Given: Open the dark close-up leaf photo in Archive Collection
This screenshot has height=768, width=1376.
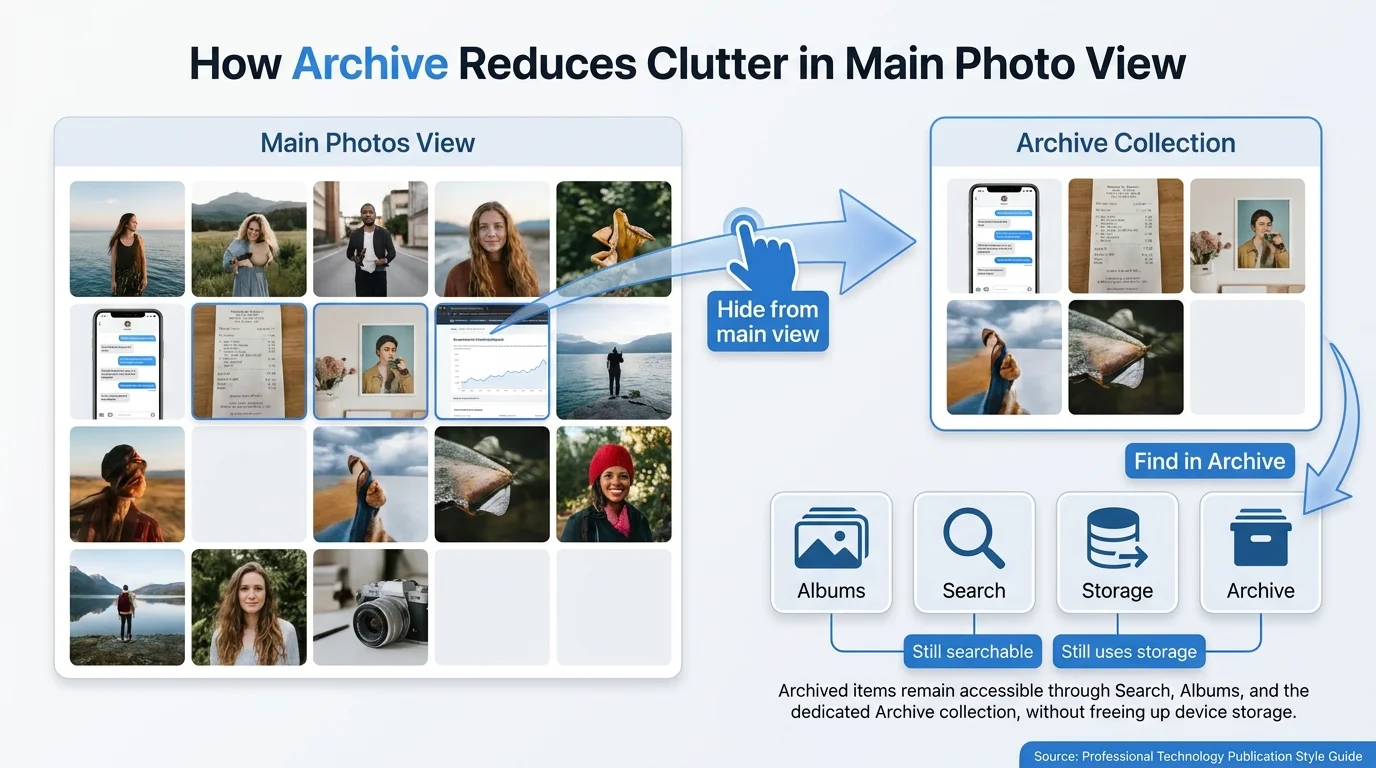Looking at the screenshot, I should [1126, 357].
